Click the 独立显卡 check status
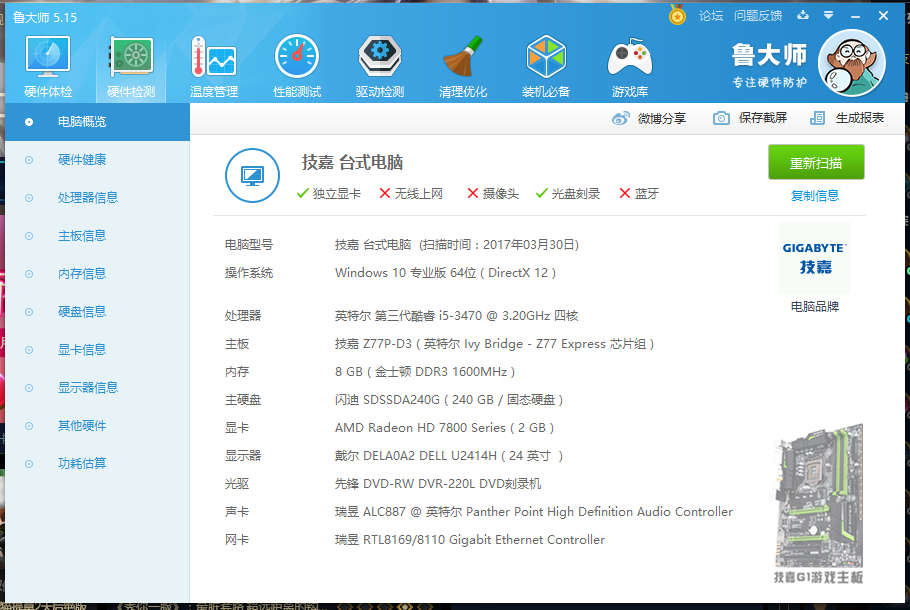This screenshot has width=910, height=610. point(328,194)
